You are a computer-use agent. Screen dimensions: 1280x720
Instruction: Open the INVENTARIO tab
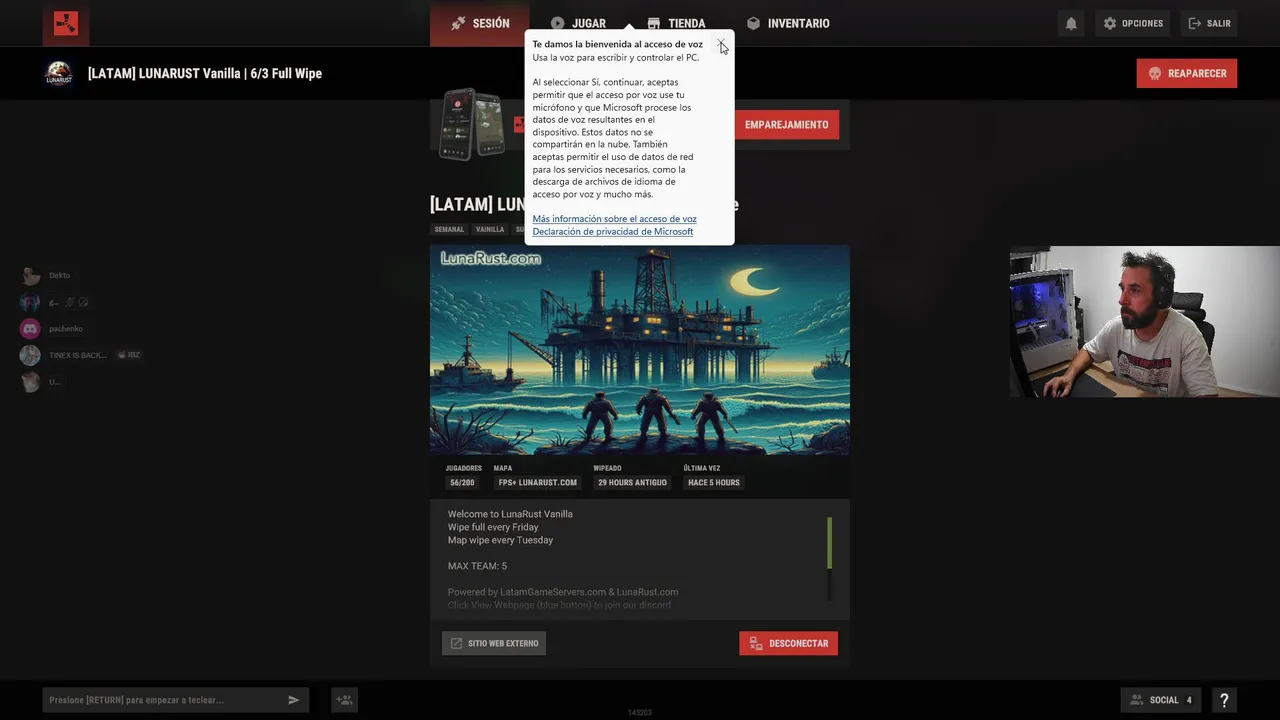788,23
